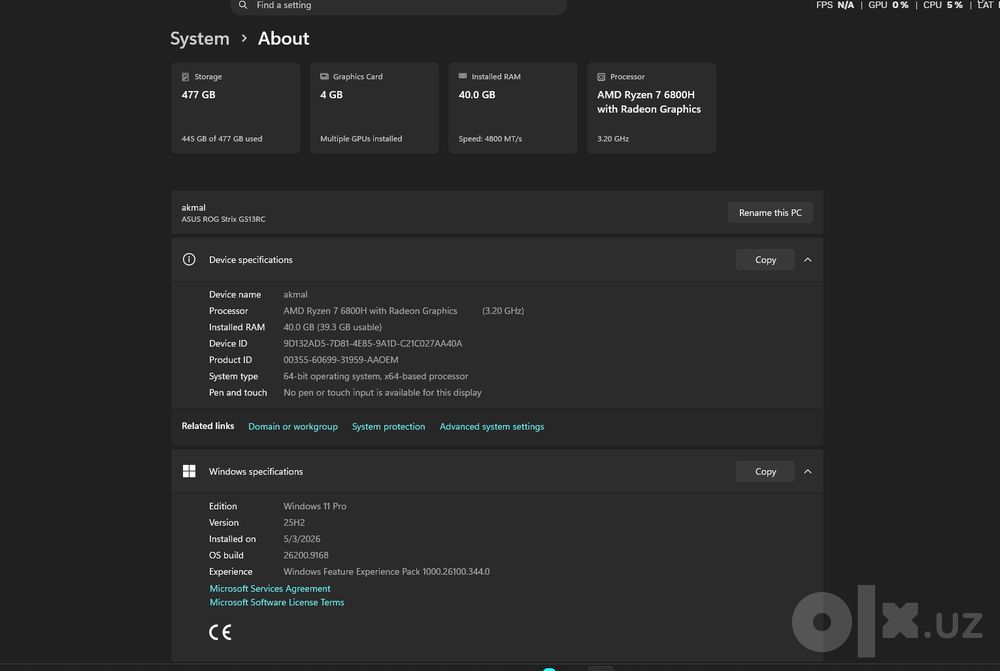Click the No pen or touch input text
The image size is (1000, 671).
point(383,393)
